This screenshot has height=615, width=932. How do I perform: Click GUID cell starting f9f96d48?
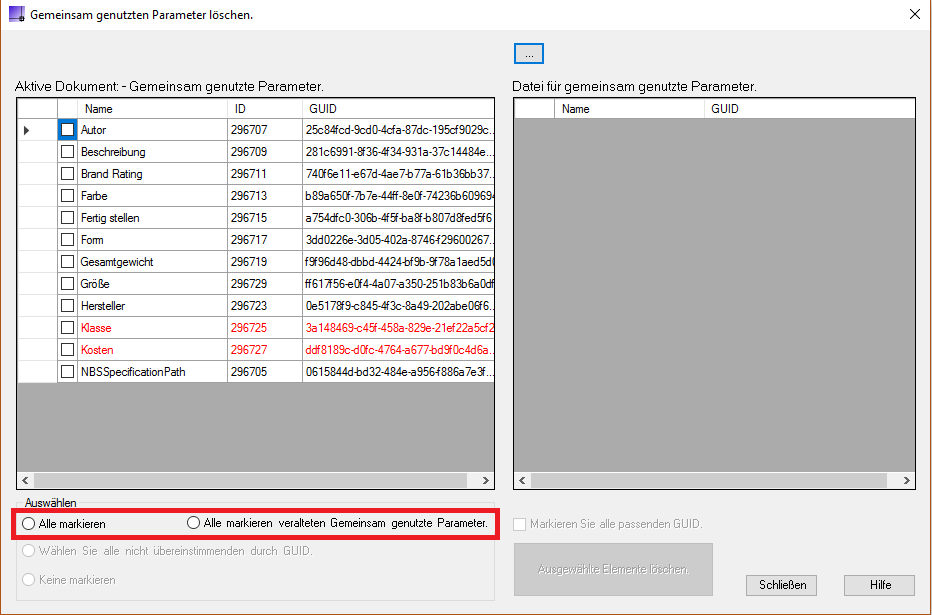point(398,261)
